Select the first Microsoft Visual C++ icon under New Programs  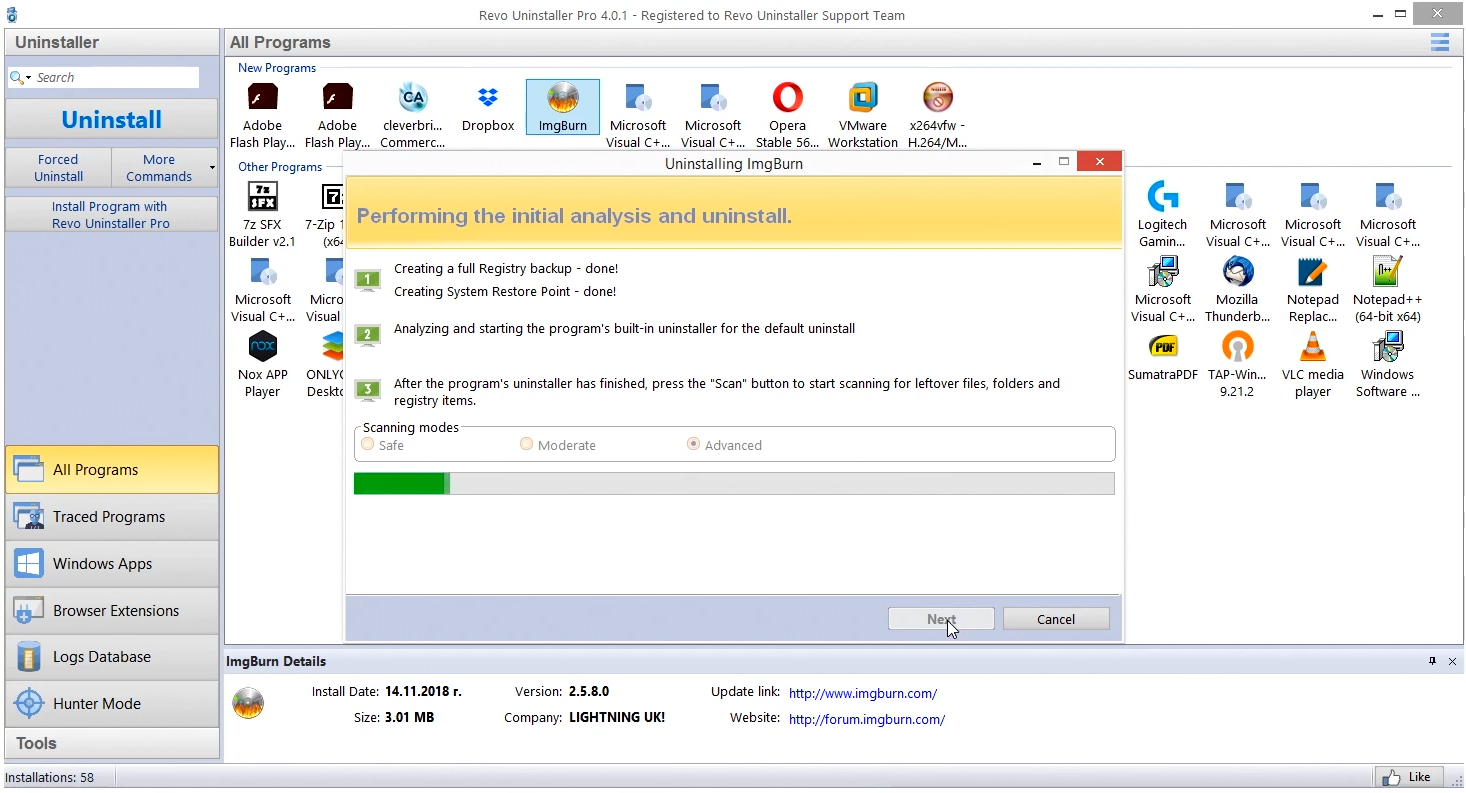(x=638, y=98)
